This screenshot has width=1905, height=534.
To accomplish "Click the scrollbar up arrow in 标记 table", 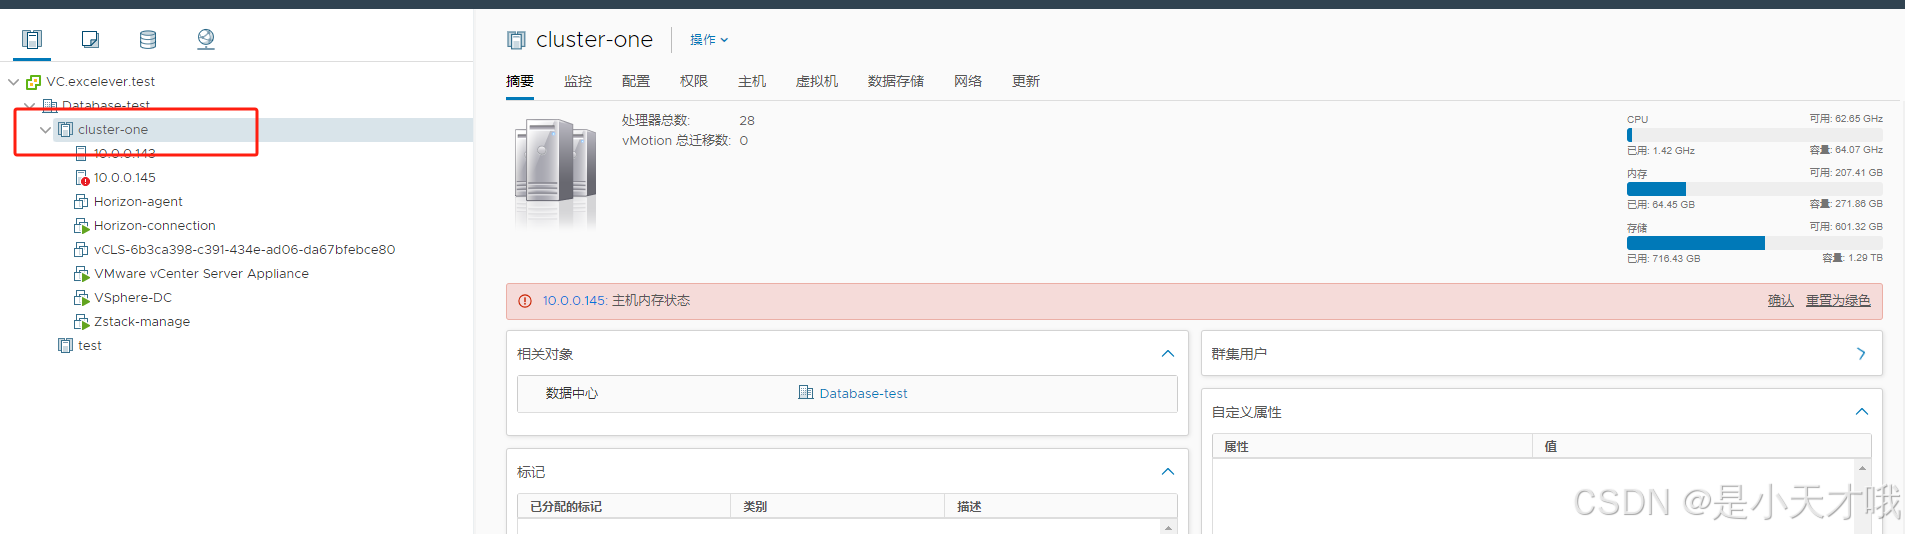I will [x=1168, y=527].
